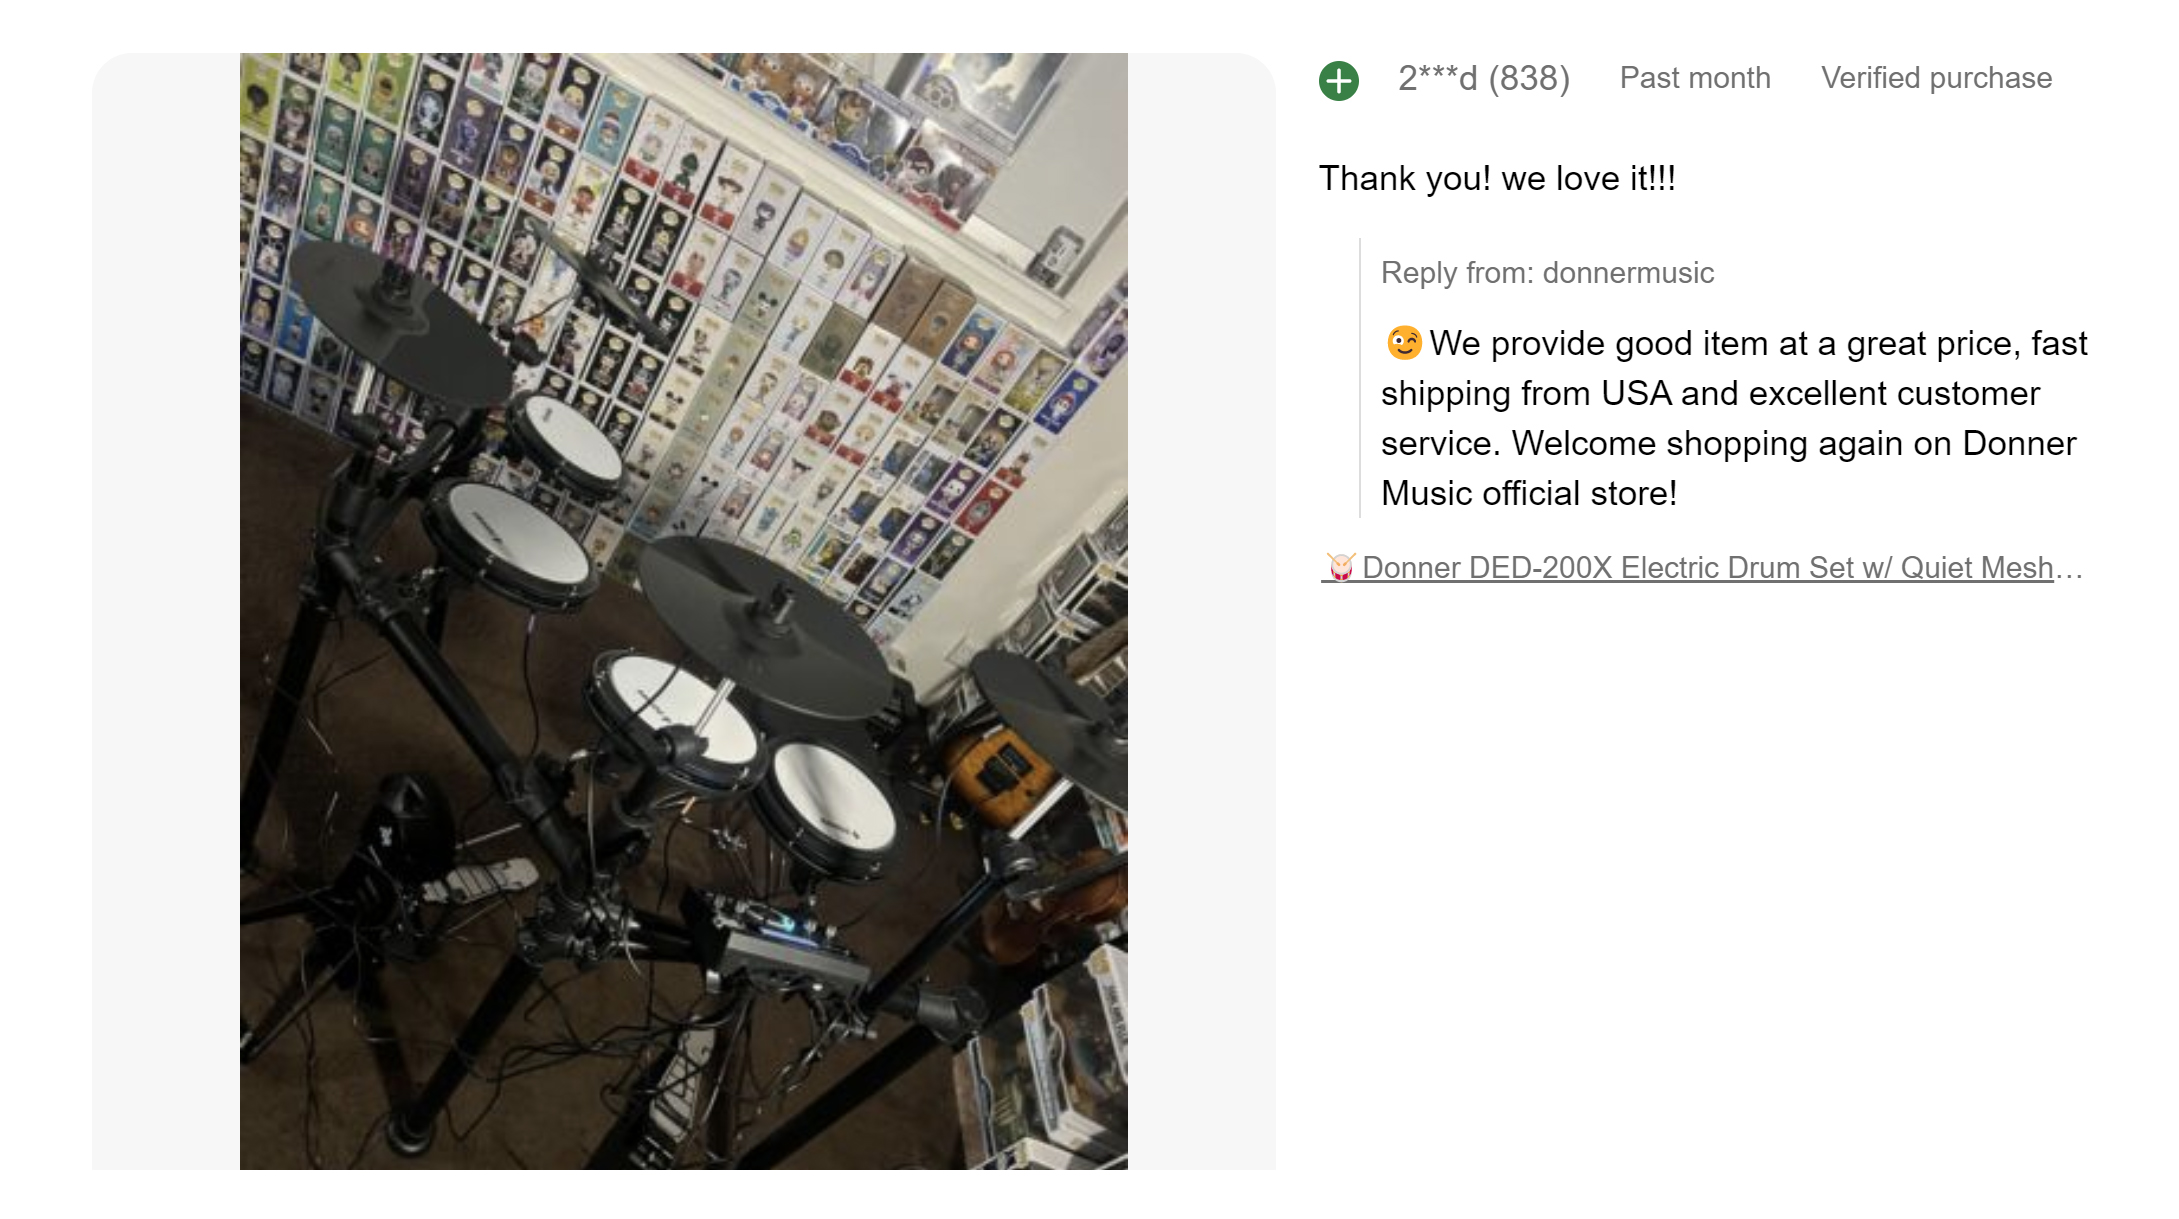
Task: Click the feedback score (838)
Action: 1529,78
